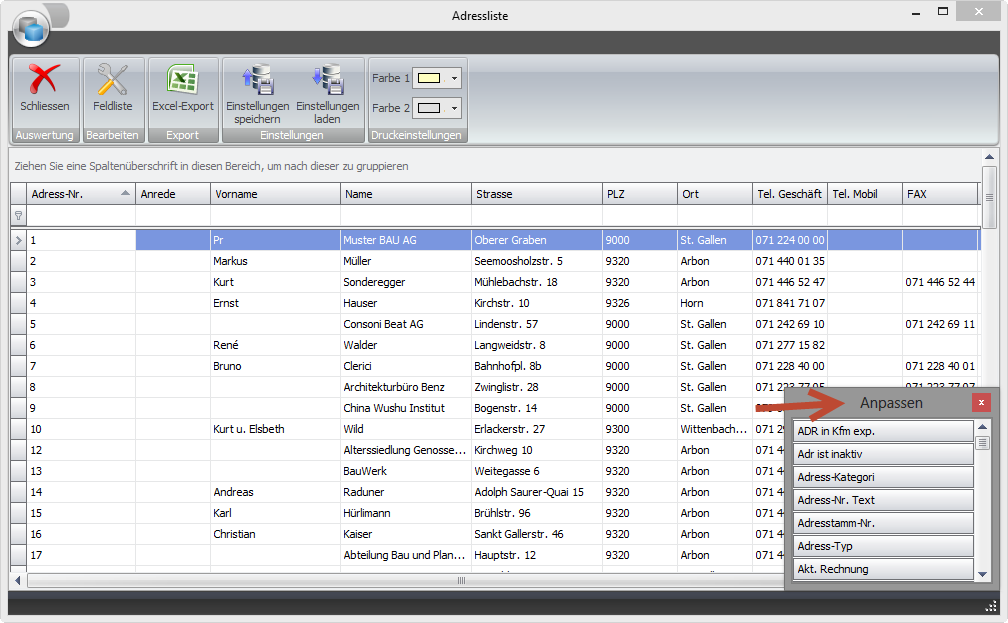This screenshot has width=1008, height=623.
Task: Click the Schliessen red X icon
Action: (44, 80)
